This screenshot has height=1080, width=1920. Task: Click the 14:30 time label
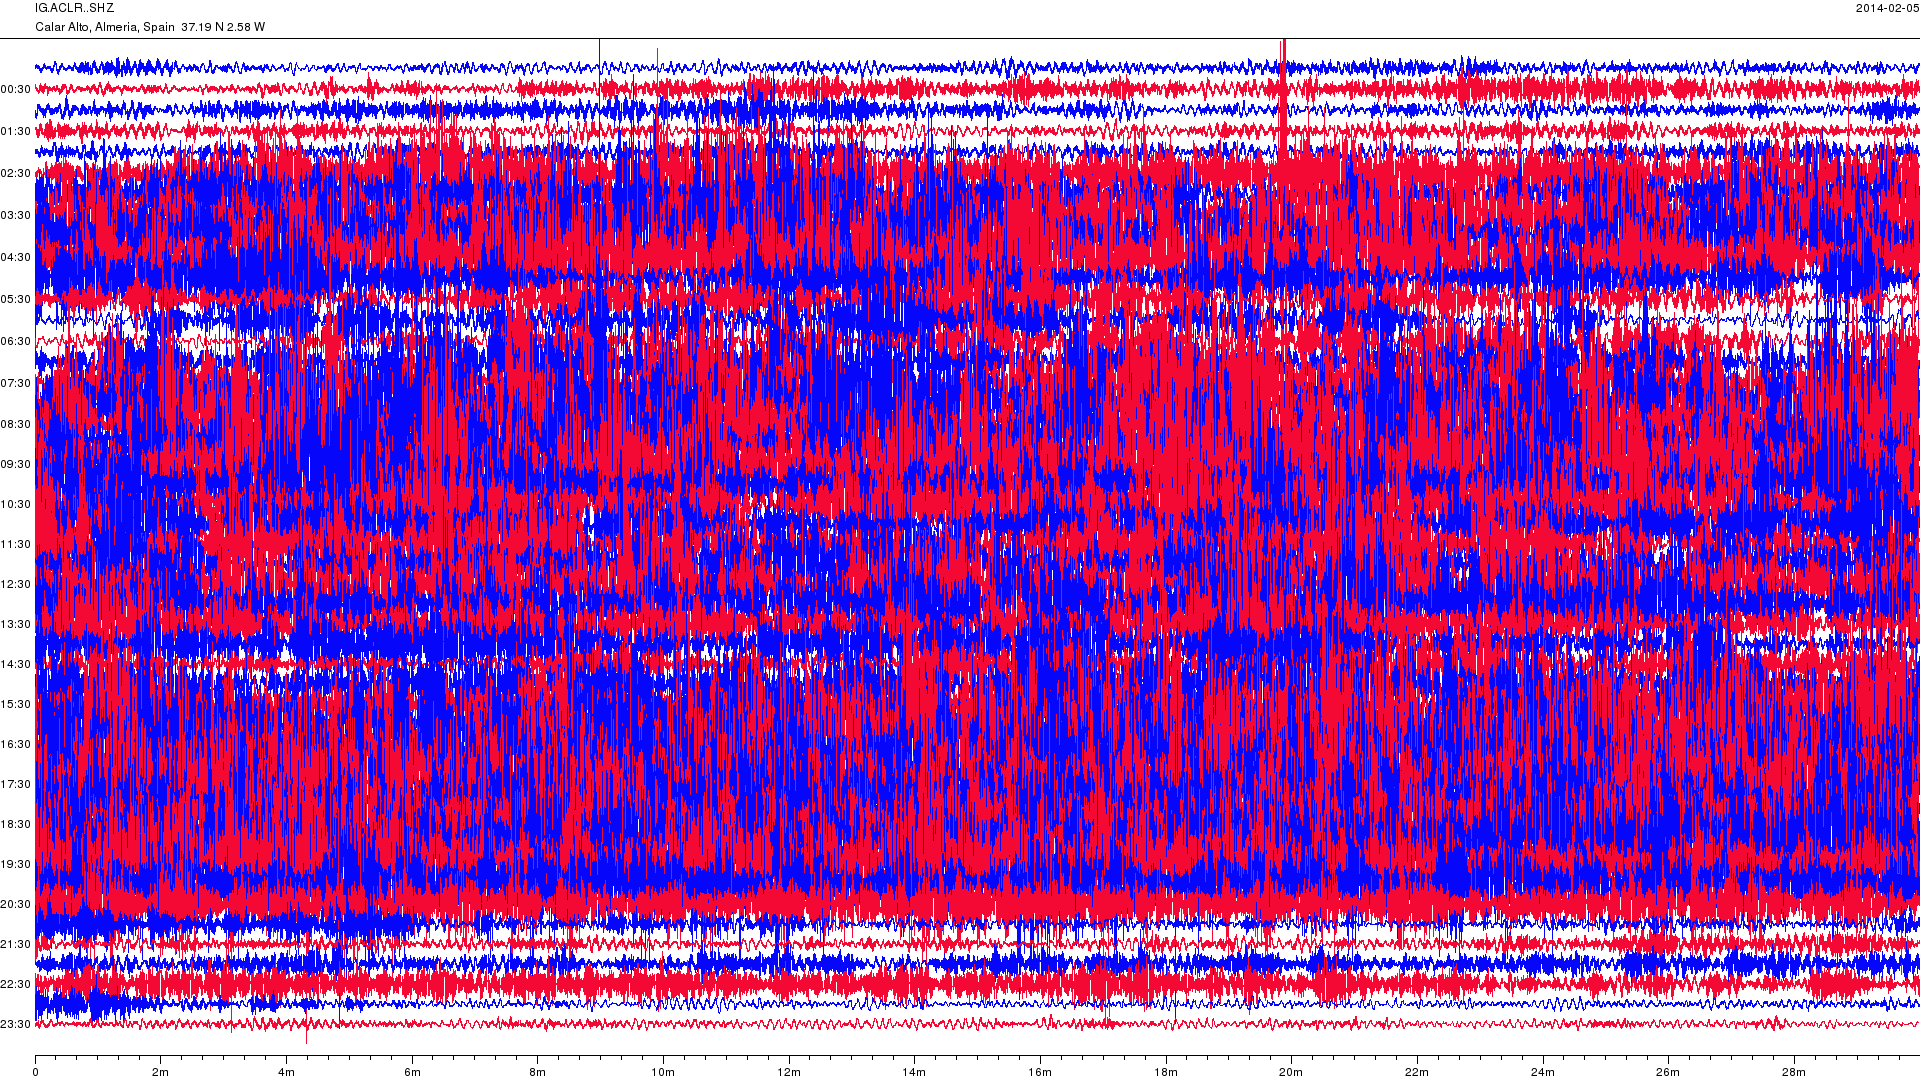pyautogui.click(x=16, y=665)
